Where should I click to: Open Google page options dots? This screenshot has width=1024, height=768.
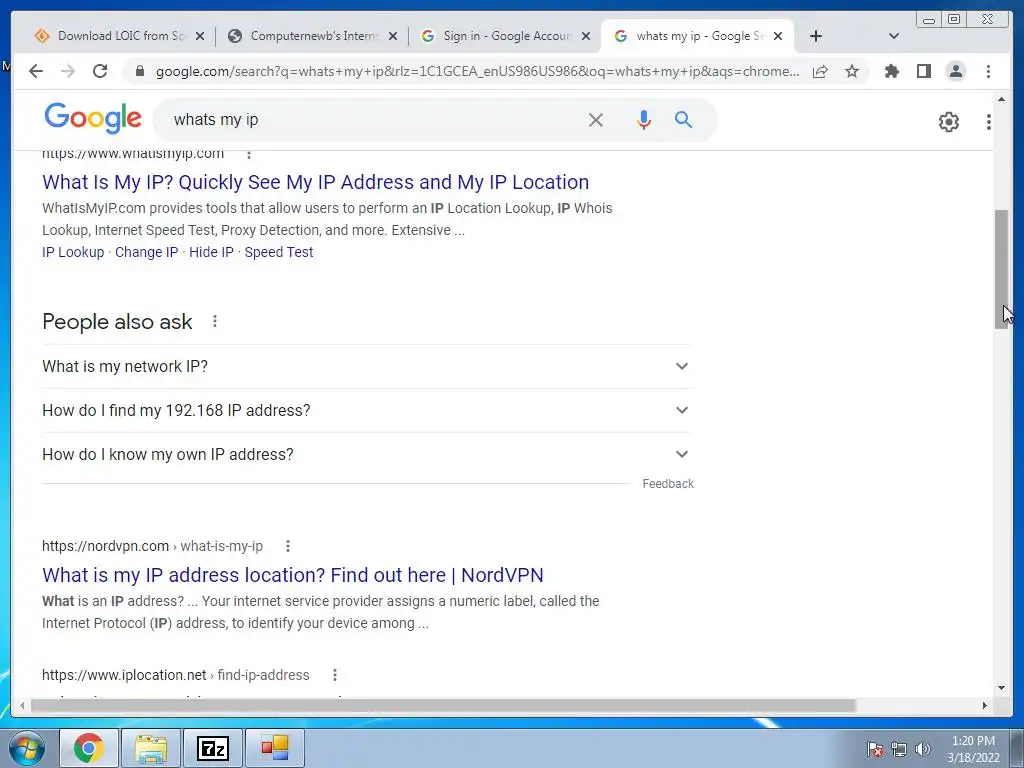pos(988,121)
